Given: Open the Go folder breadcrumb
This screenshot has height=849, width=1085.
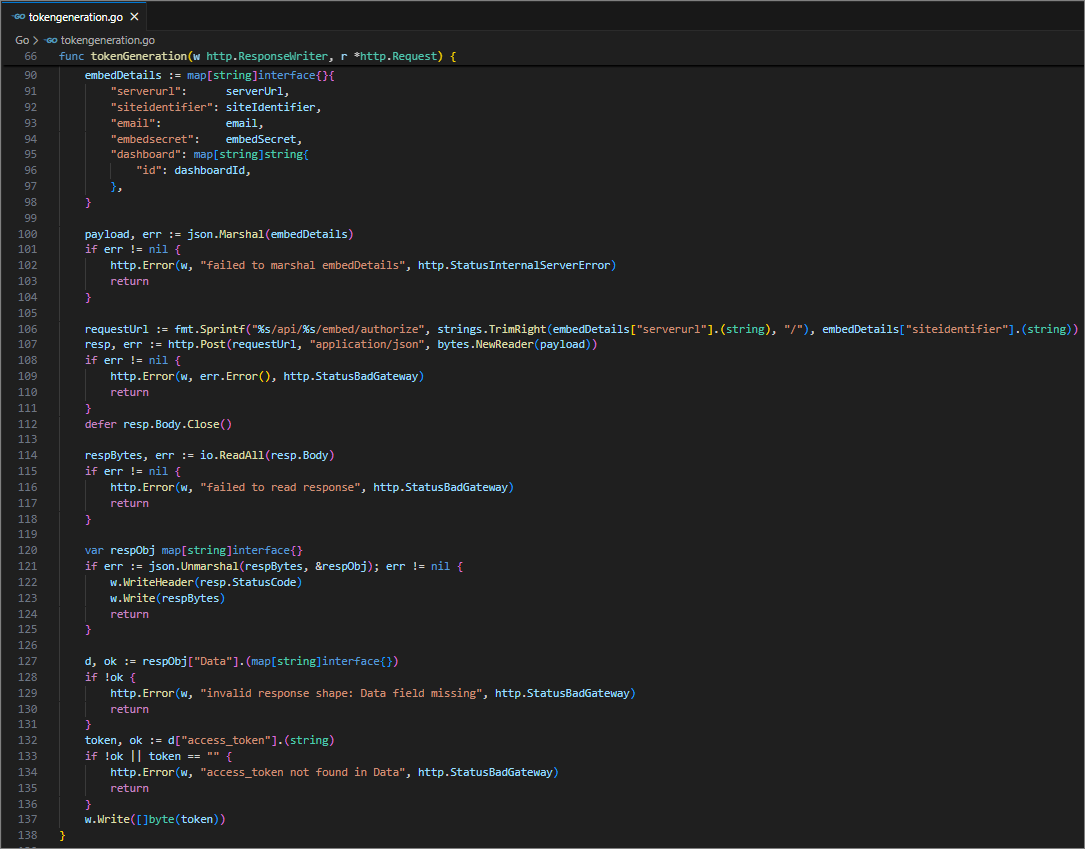Looking at the screenshot, I should (x=22, y=40).
